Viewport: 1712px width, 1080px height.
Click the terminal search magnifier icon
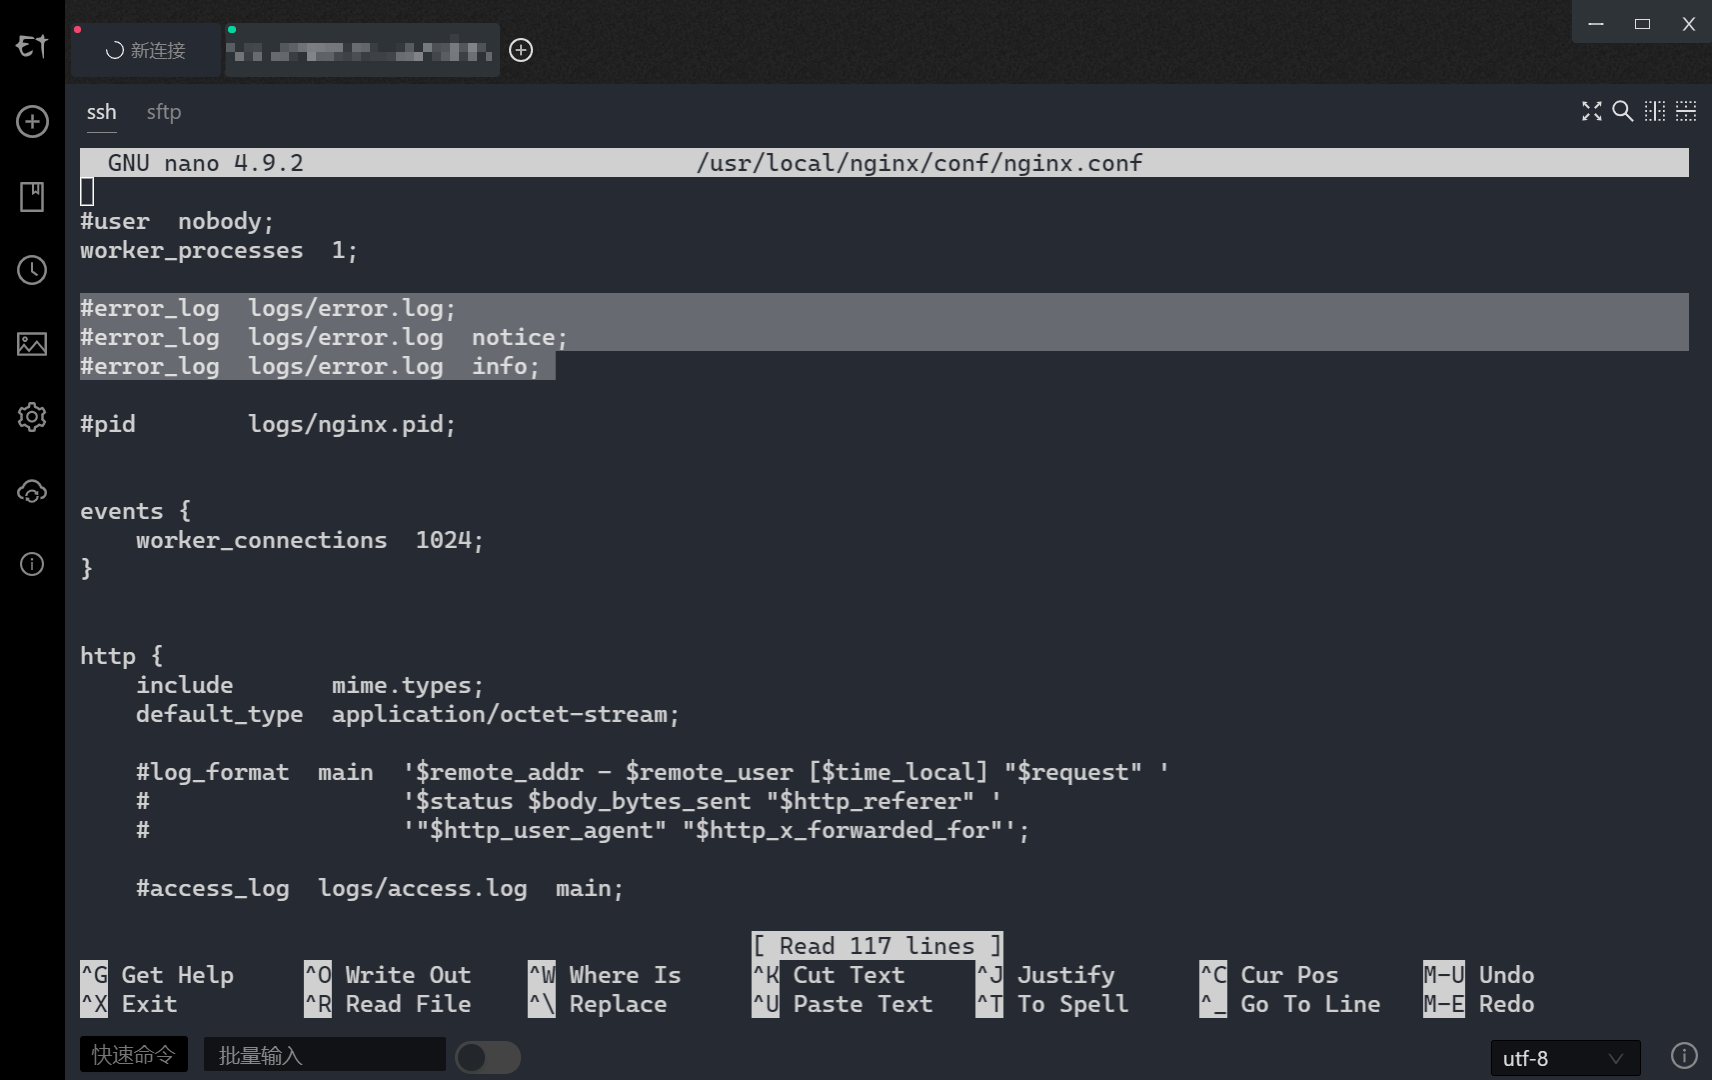coord(1623,111)
